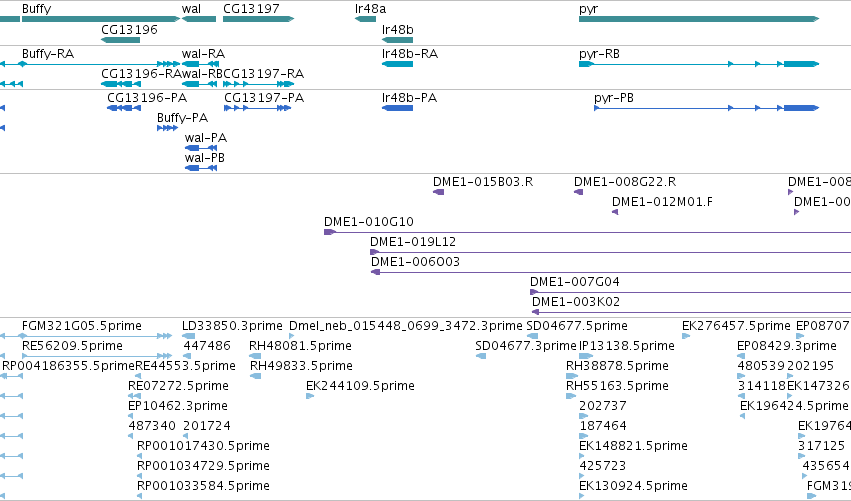Image resolution: width=851 pixels, height=501 pixels.
Task: Select the wal-RA transcript label
Action: tap(204, 54)
